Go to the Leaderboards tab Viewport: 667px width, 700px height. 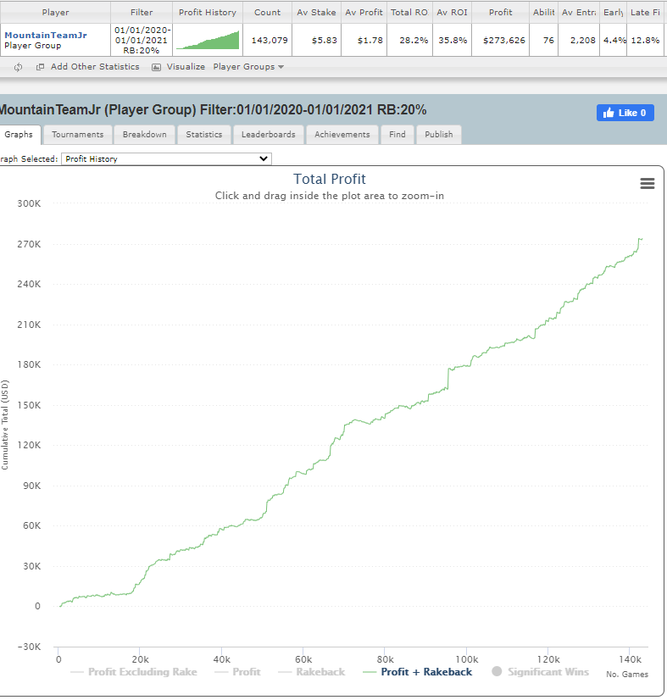(x=268, y=134)
